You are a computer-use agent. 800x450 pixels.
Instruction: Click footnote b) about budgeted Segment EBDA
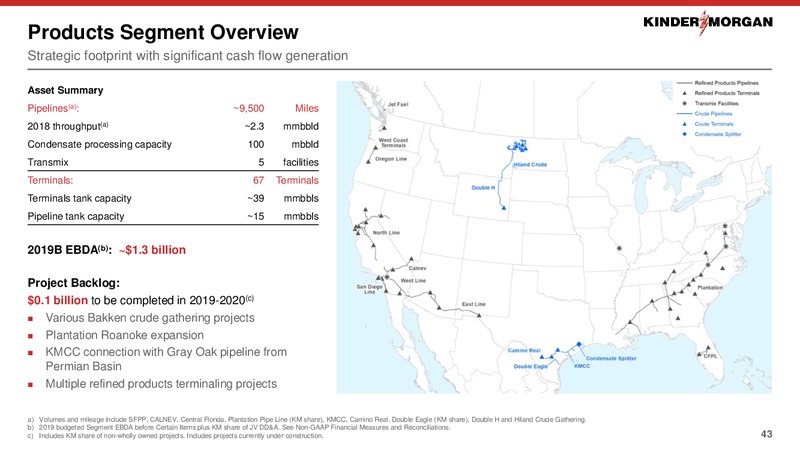point(239,428)
